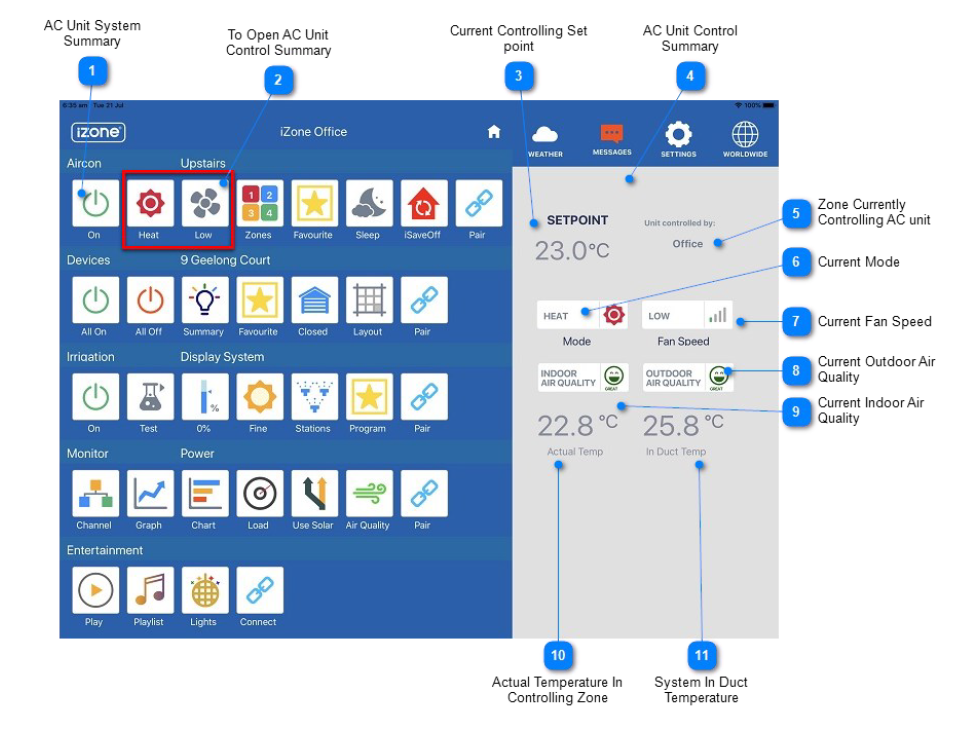Toggle the iSaveOff house icon
The width and height of the screenshot is (969, 743).
tap(423, 203)
